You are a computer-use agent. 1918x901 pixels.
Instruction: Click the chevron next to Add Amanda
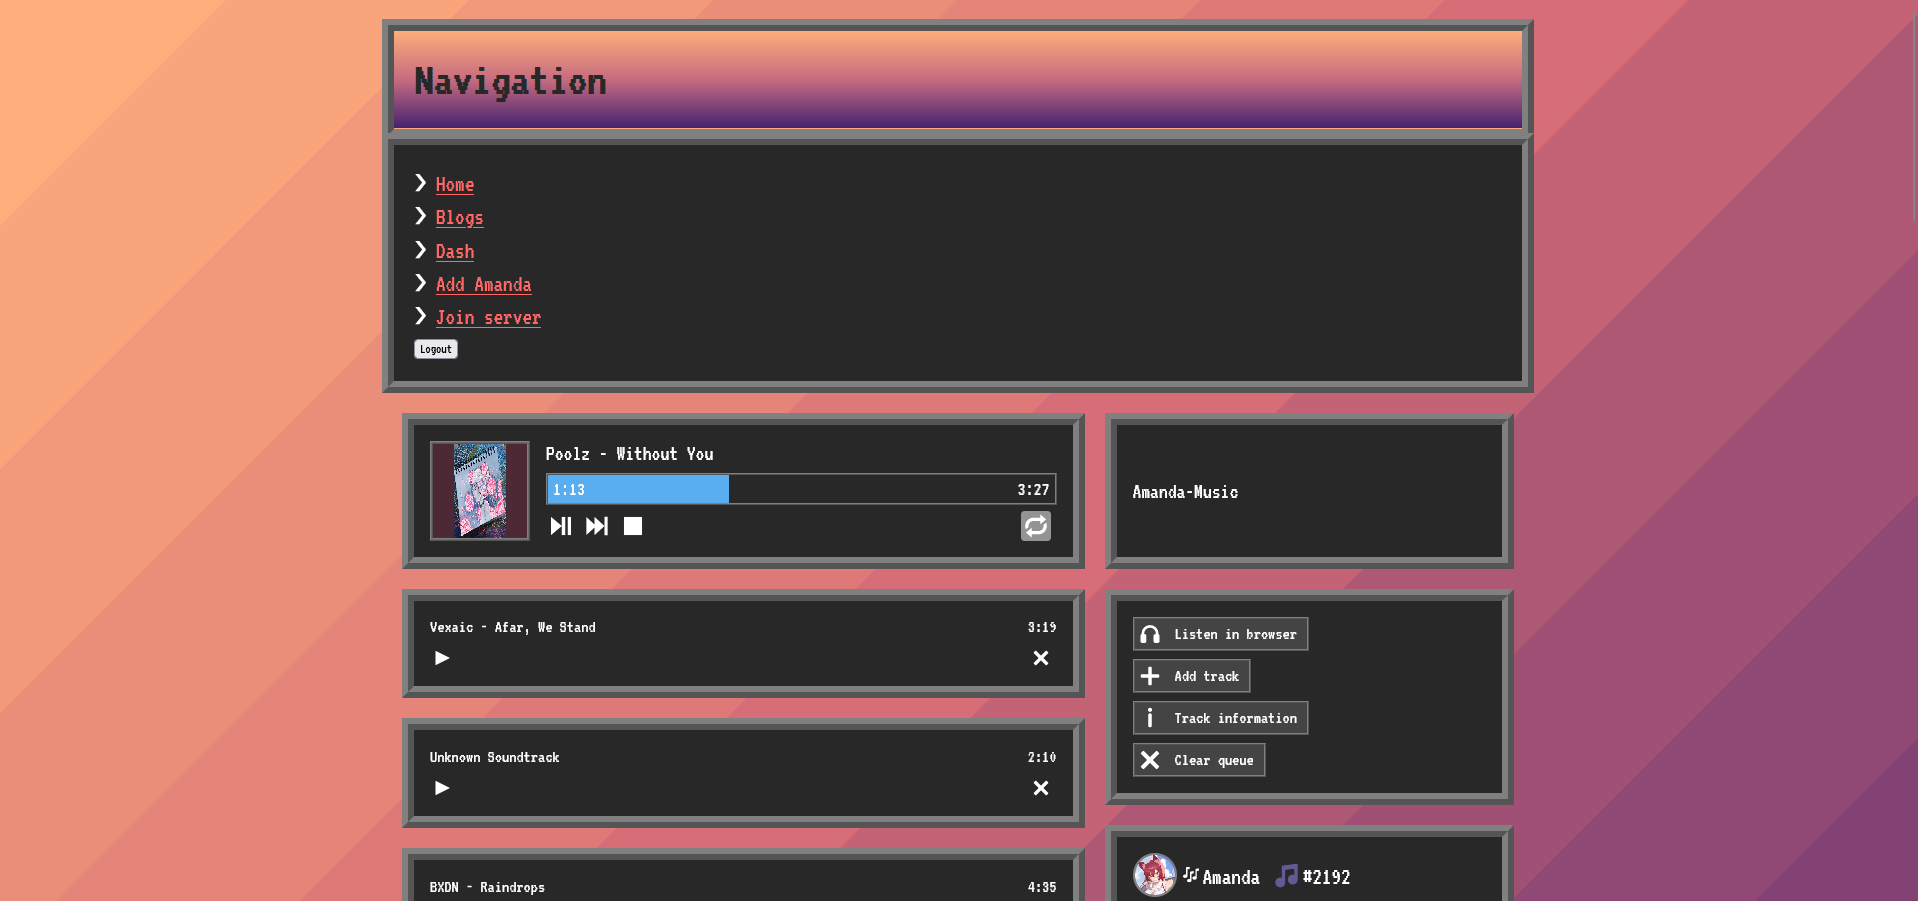click(421, 283)
